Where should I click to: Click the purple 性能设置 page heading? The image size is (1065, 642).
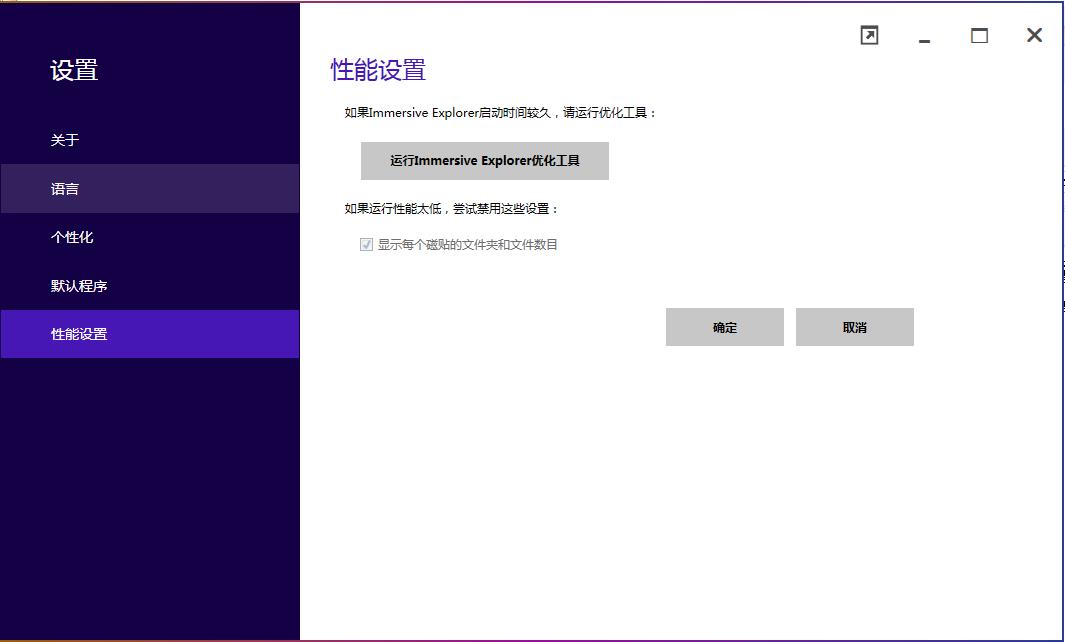(x=378, y=70)
